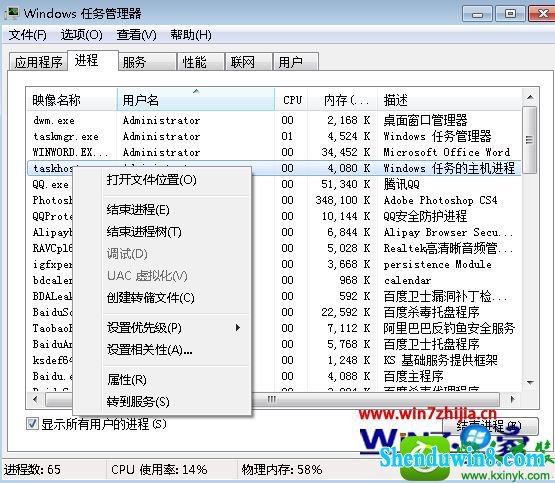Viewport: 555px width, 483px height.
Task: Select the dwm.exe process row
Action: point(274,120)
